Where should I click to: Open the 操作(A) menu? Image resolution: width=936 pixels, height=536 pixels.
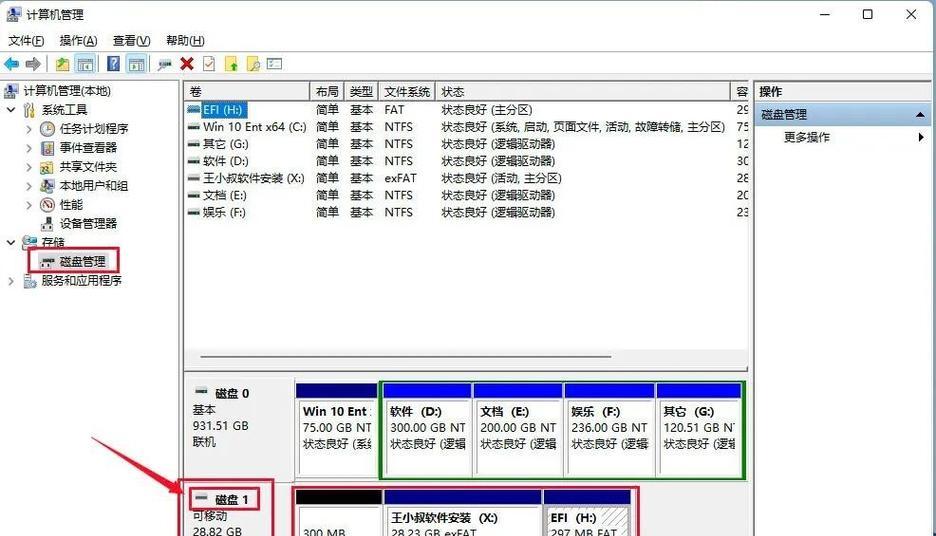click(78, 41)
